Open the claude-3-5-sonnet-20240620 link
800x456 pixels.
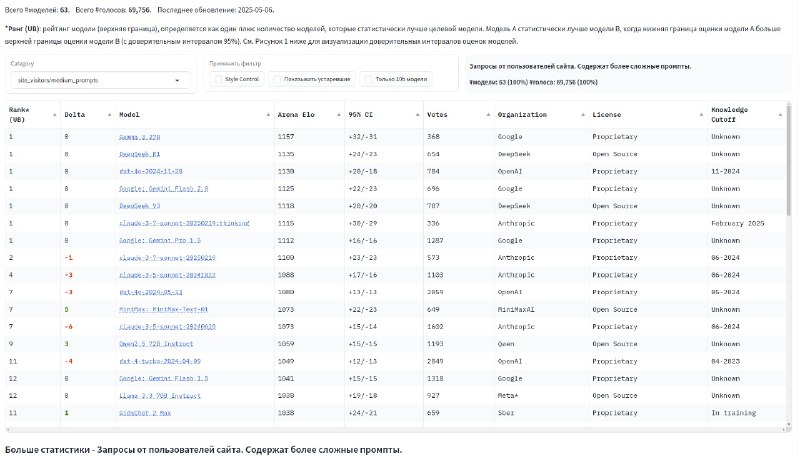167,327
